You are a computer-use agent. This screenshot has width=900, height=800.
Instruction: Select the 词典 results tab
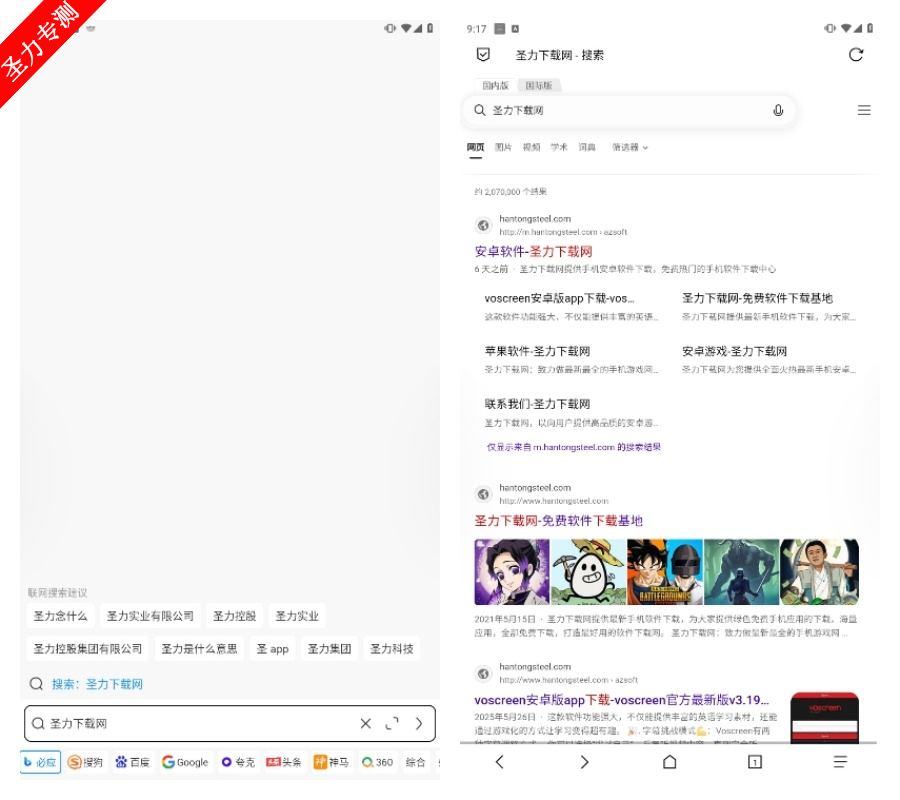tap(587, 147)
